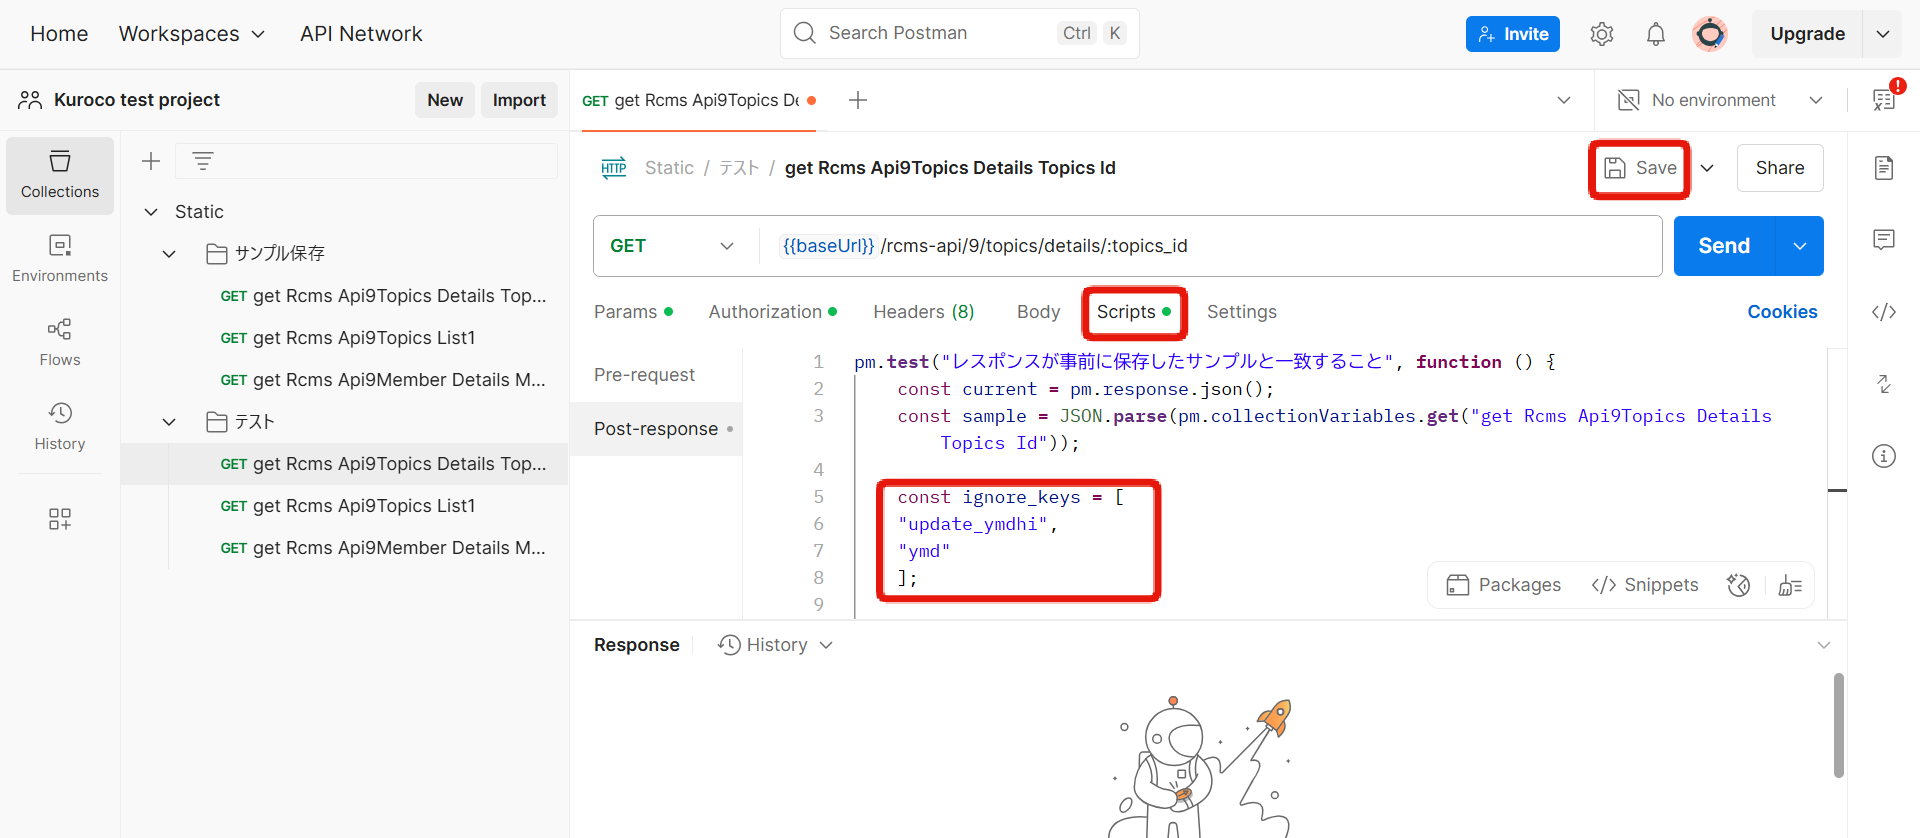Open the Cookies link
This screenshot has height=838, width=1920.
[x=1781, y=312]
